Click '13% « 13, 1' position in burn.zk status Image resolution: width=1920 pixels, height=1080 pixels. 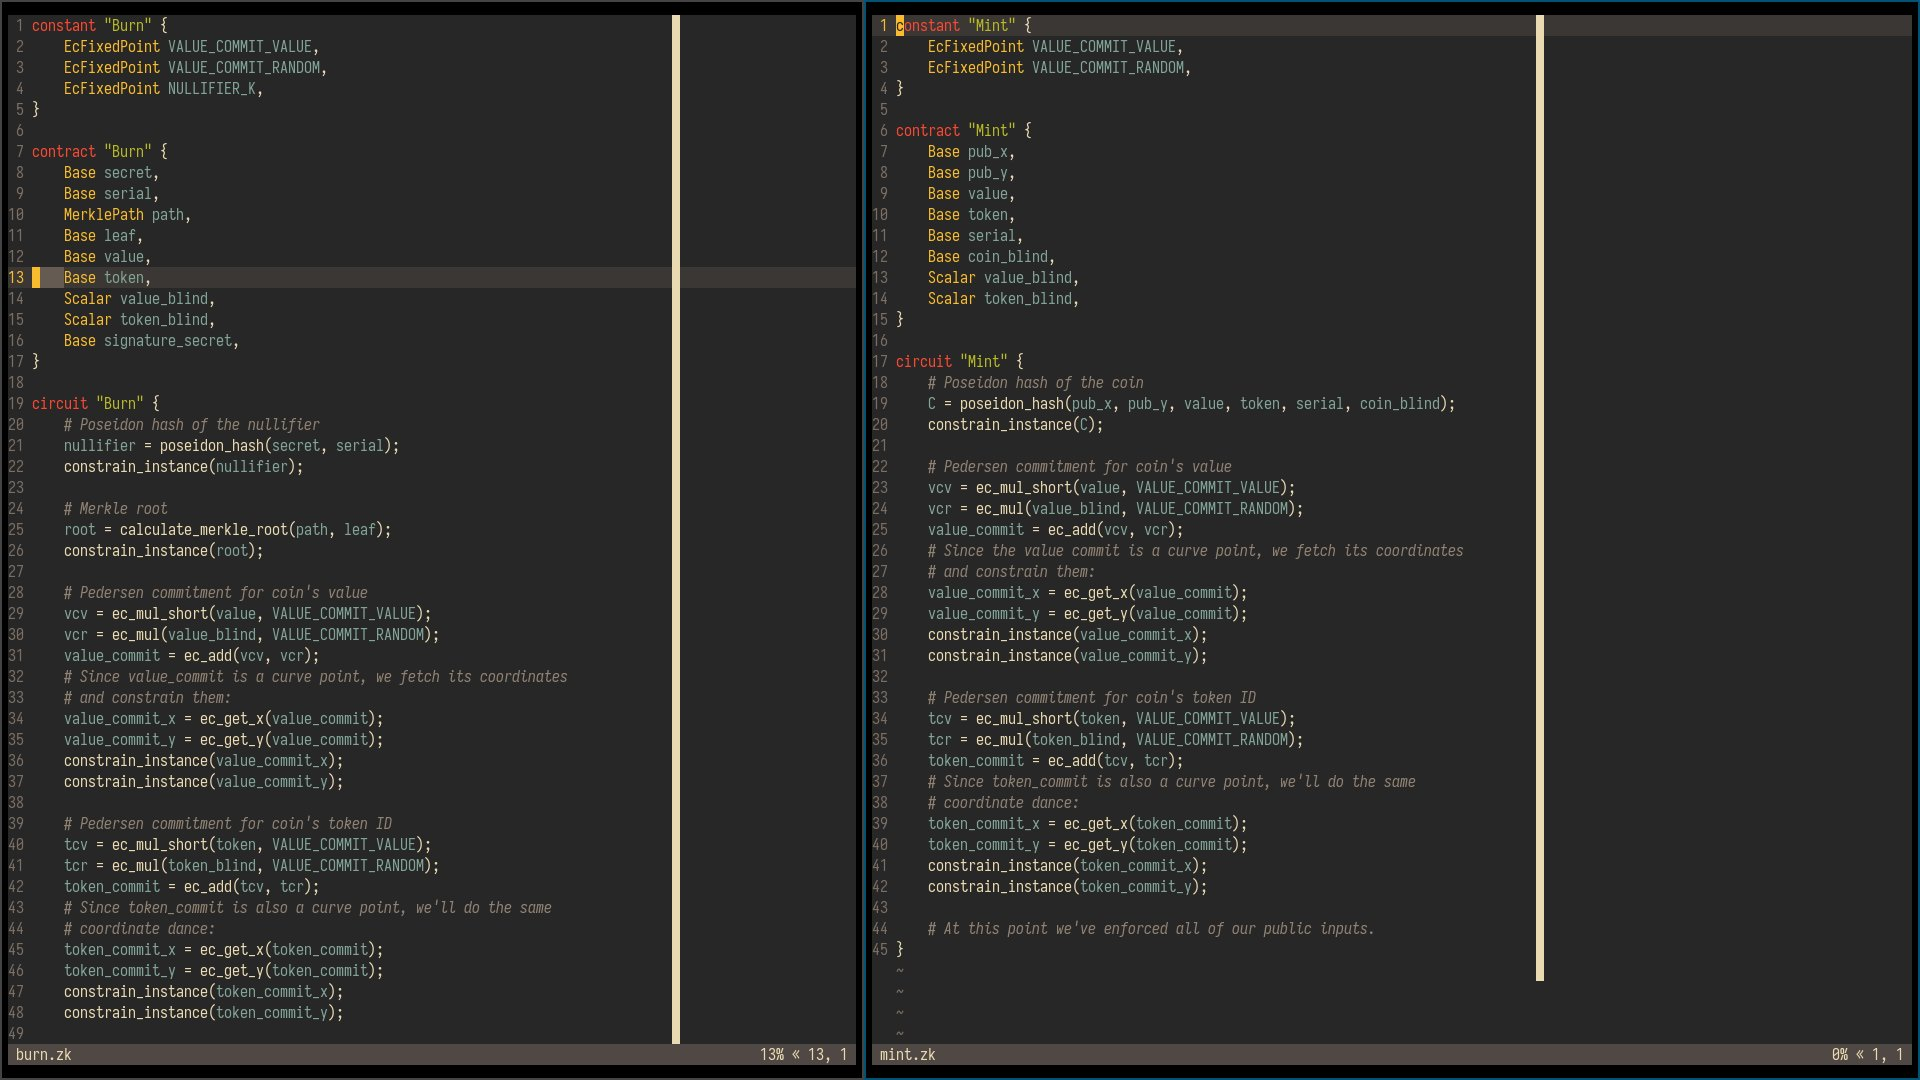pos(804,1055)
